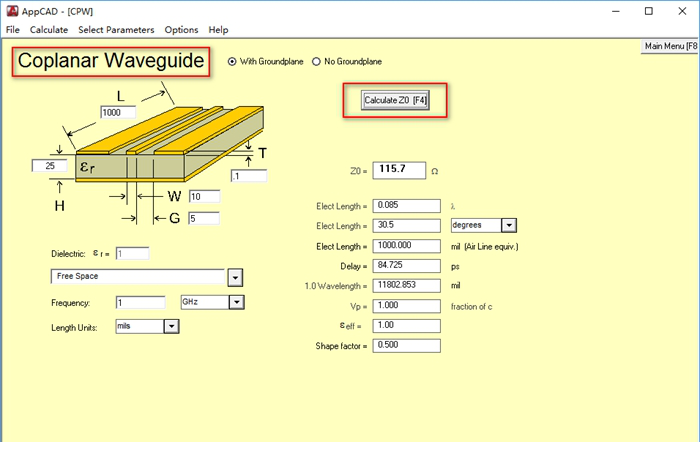The height and width of the screenshot is (459, 700).
Task: Click the Elect Length 1000.000 field
Action: point(406,246)
